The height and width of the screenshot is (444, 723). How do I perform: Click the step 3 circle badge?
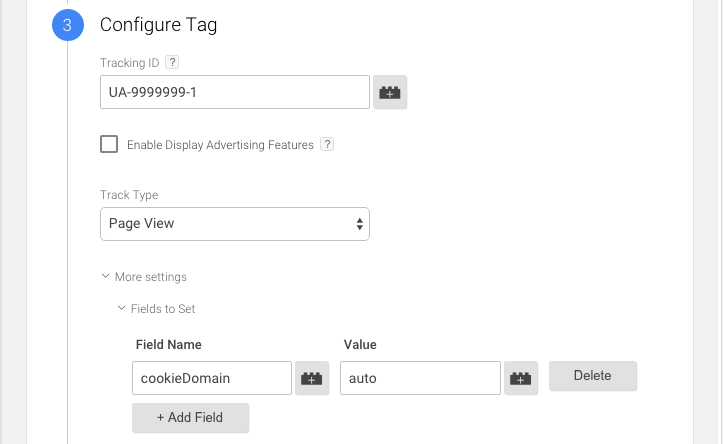coord(67,25)
